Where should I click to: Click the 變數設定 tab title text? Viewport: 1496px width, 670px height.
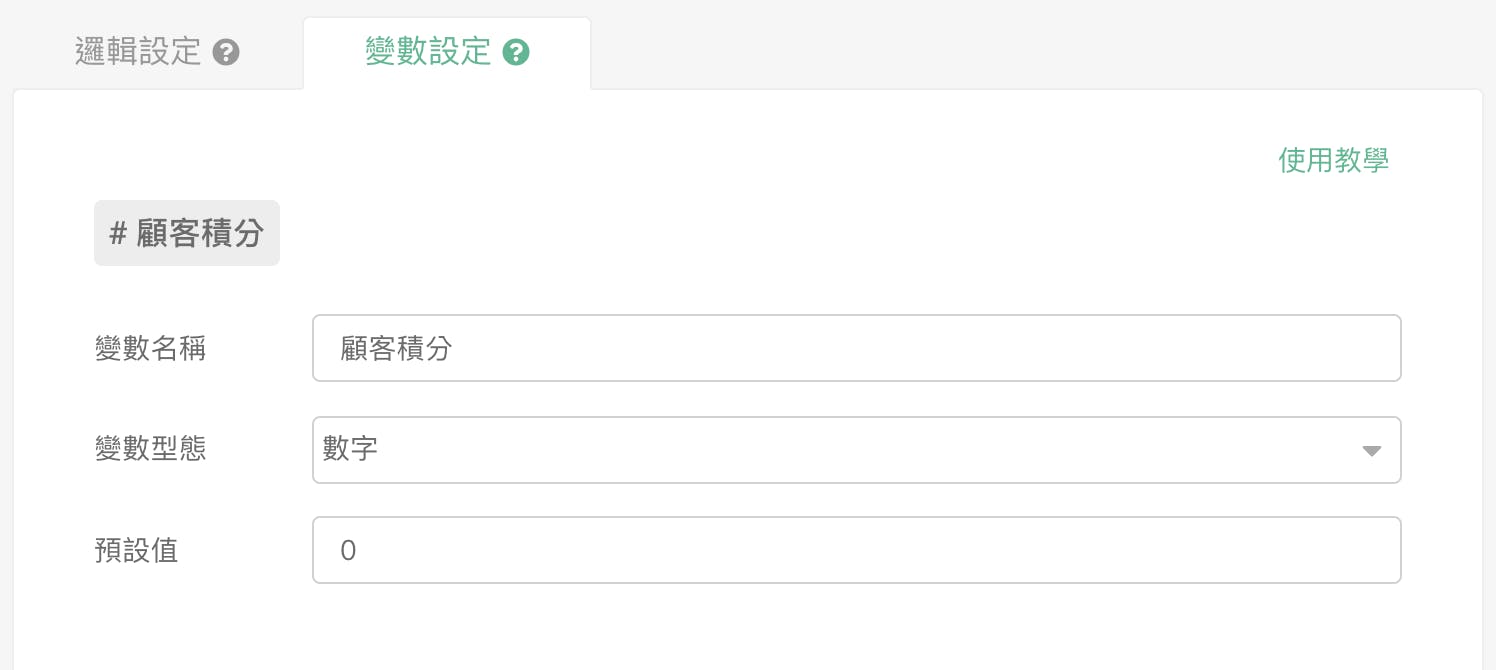(428, 52)
